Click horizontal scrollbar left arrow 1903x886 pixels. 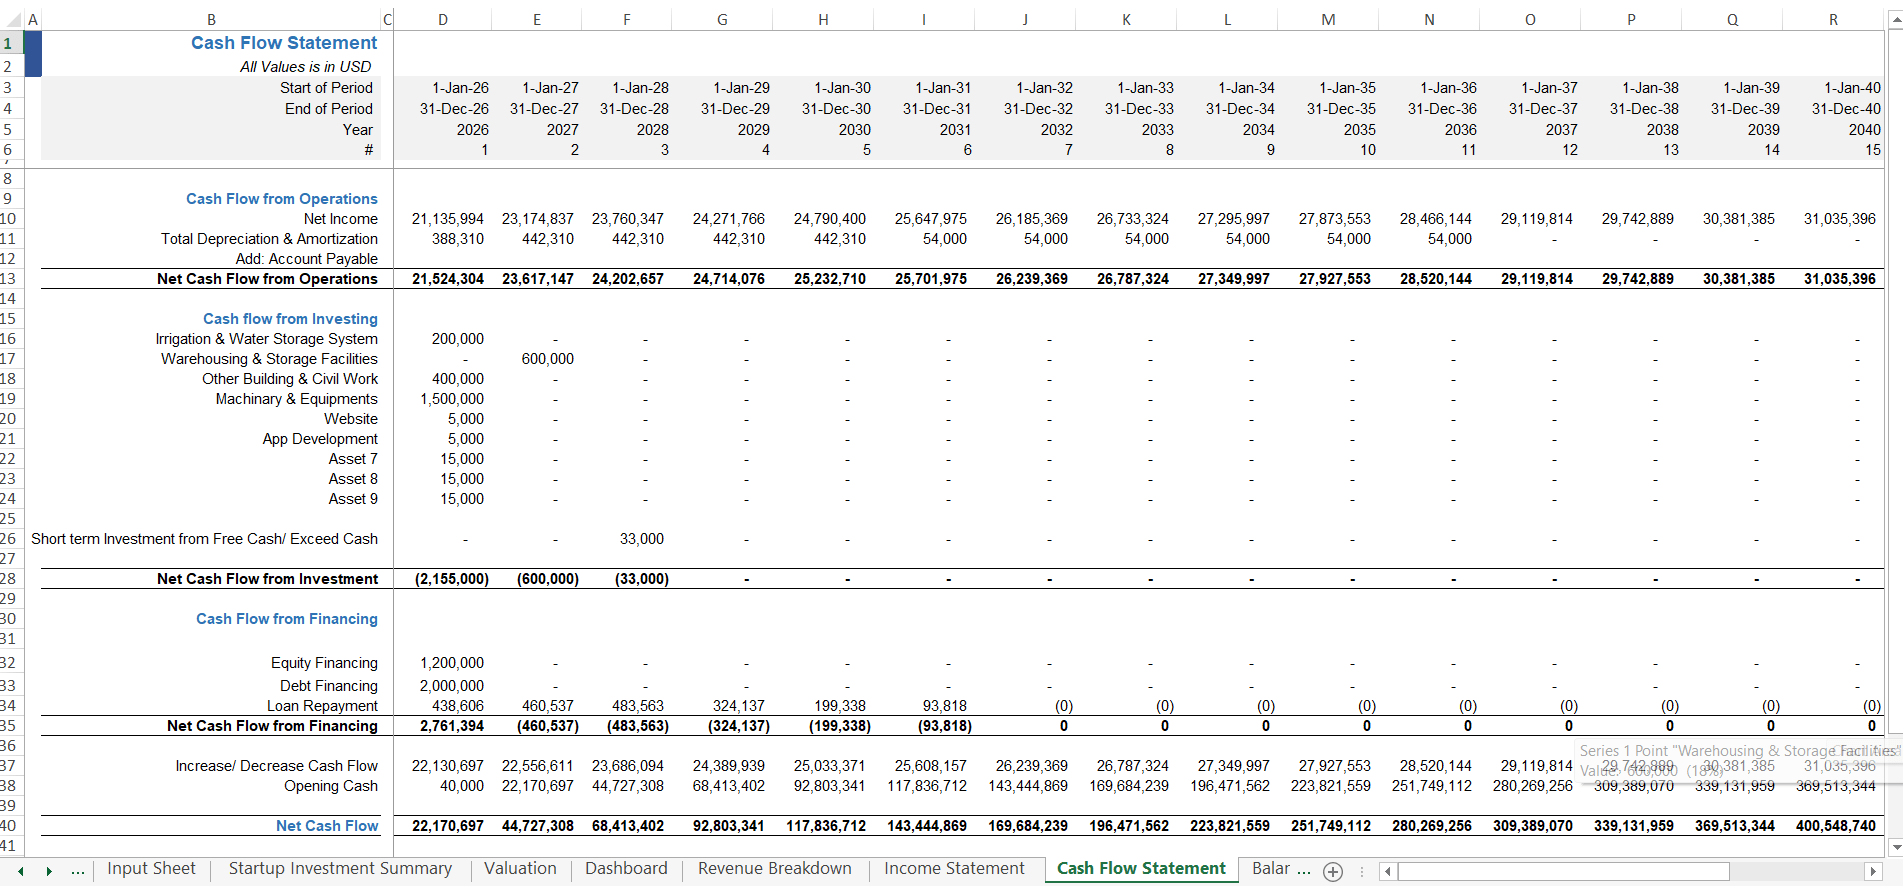click(1387, 871)
